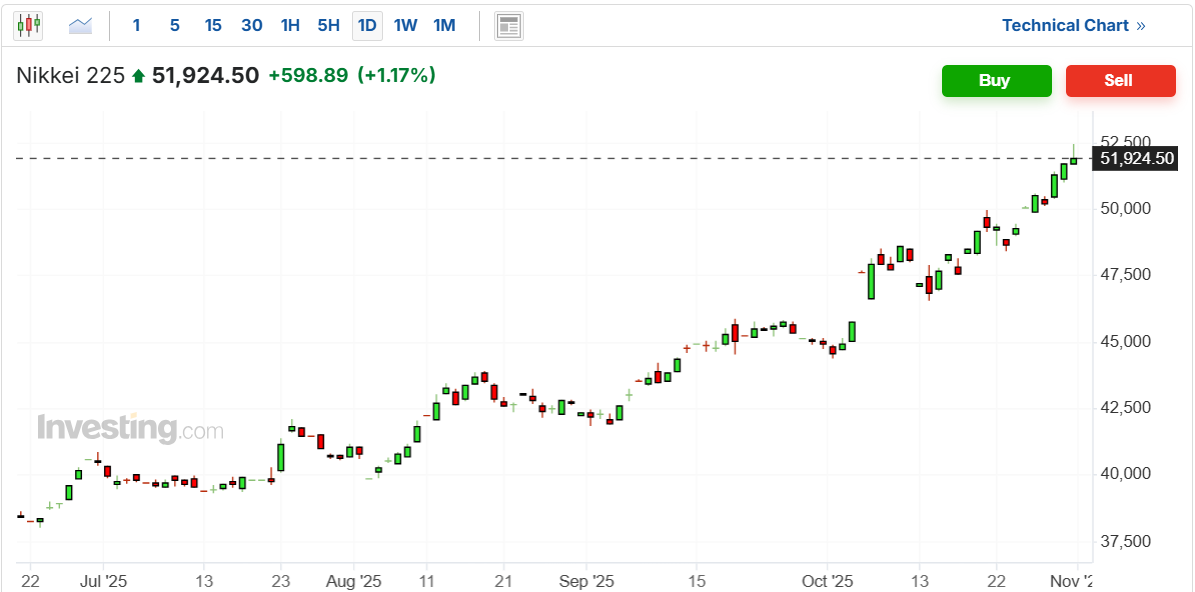Set chart interval to 5H
Viewport: 1195px width, 592px height.
[x=328, y=26]
